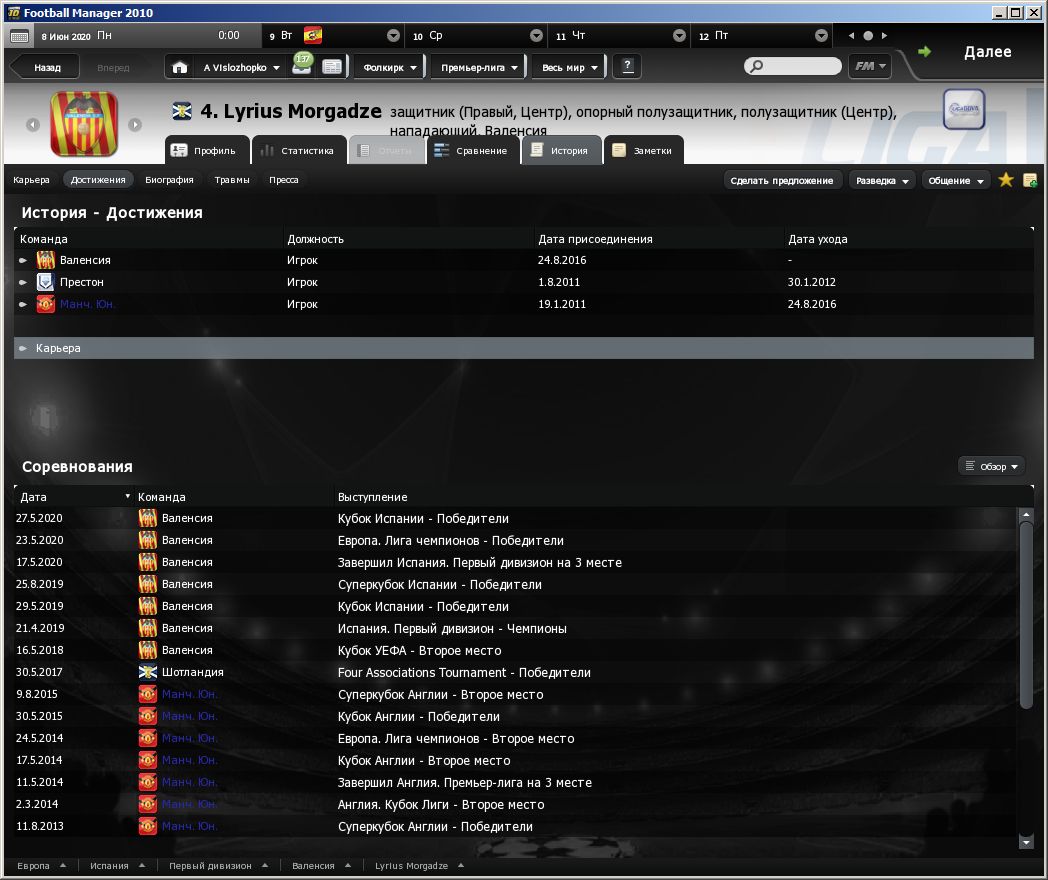This screenshot has width=1048, height=880.
Task: Open the news card icon beside inbox
Action: [332, 67]
